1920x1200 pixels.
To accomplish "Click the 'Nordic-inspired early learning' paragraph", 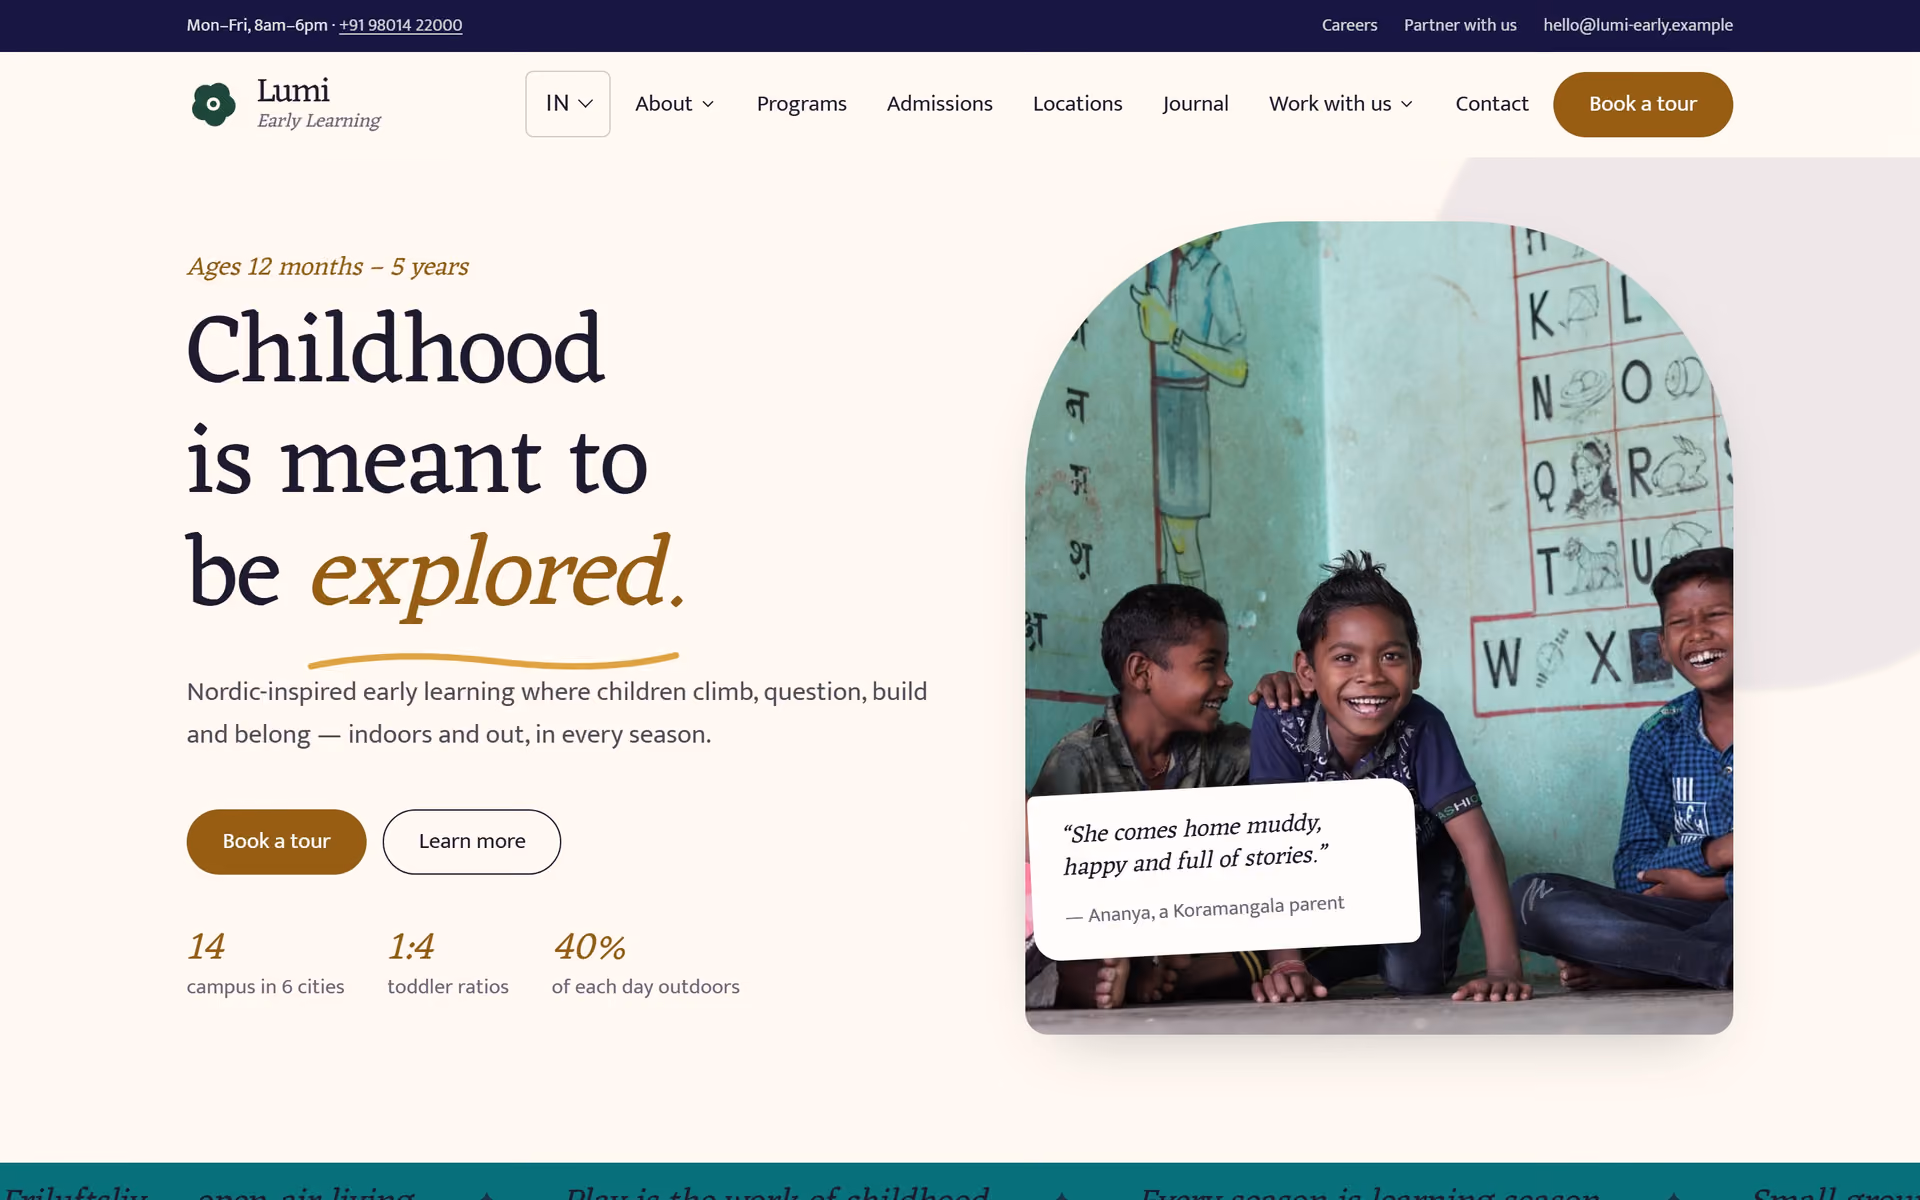I will click(x=557, y=713).
